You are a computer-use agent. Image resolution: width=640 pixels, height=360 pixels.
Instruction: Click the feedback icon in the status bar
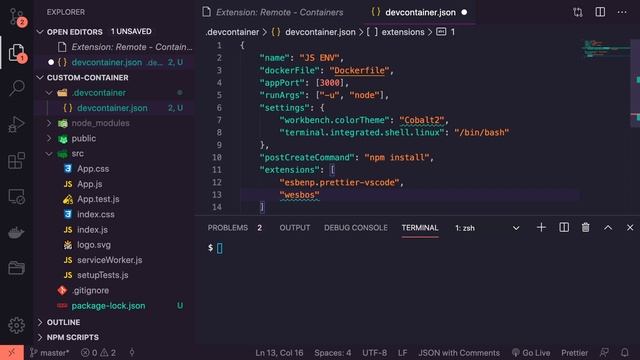tap(604, 353)
